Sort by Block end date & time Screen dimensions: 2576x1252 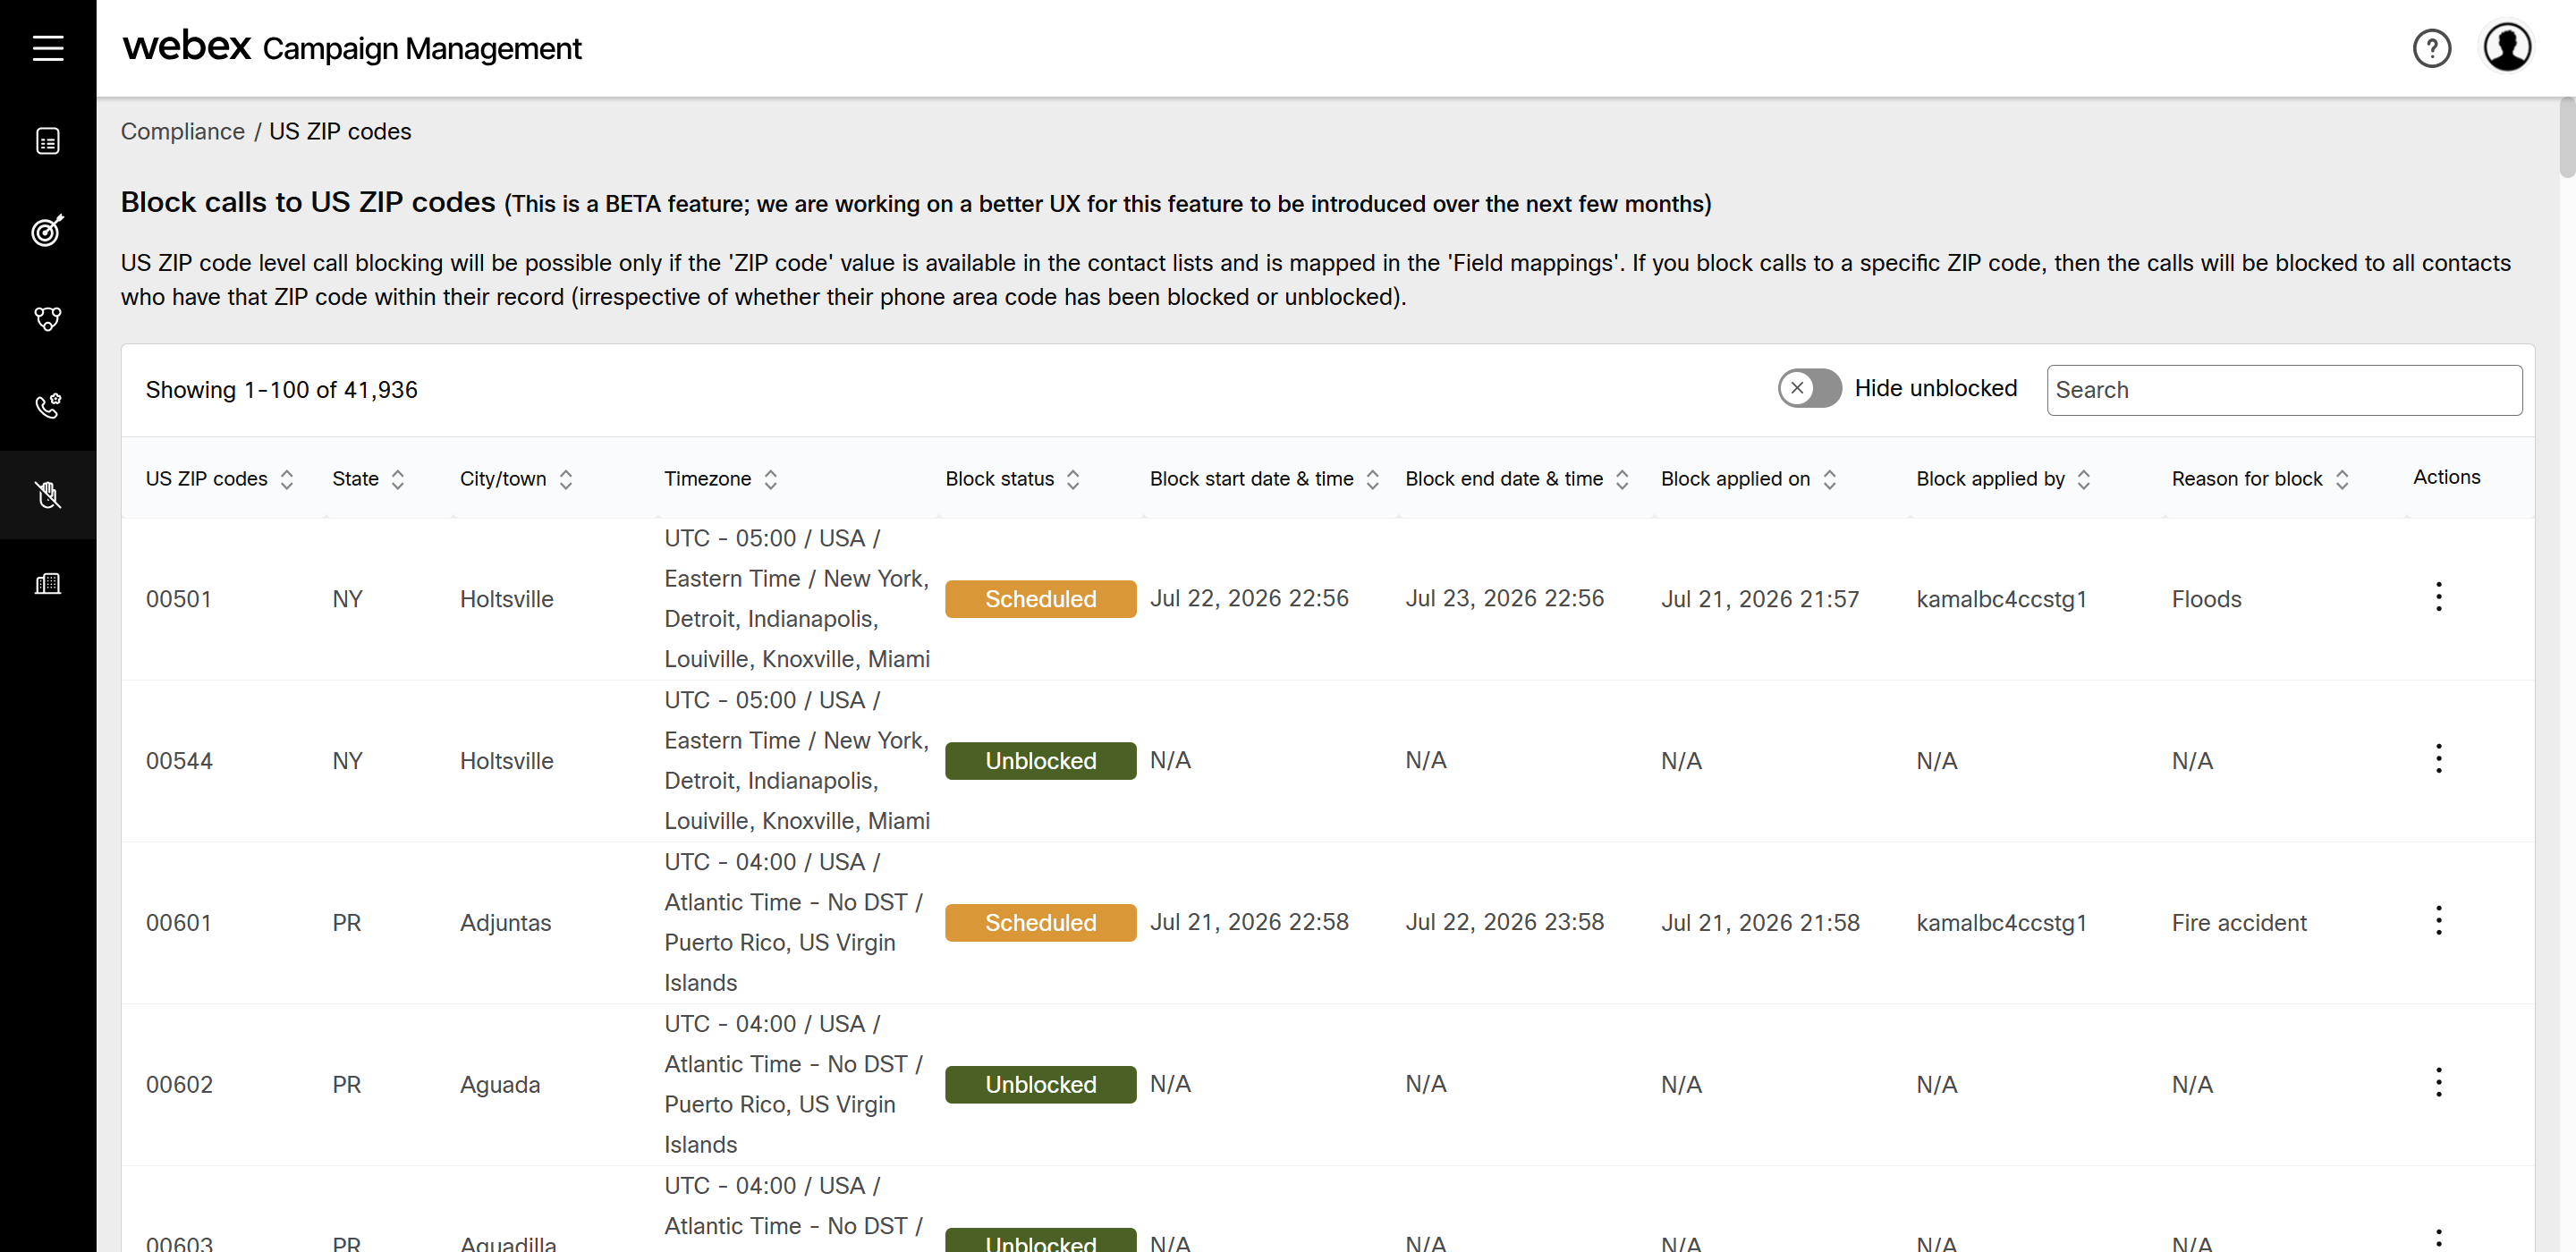point(1622,479)
